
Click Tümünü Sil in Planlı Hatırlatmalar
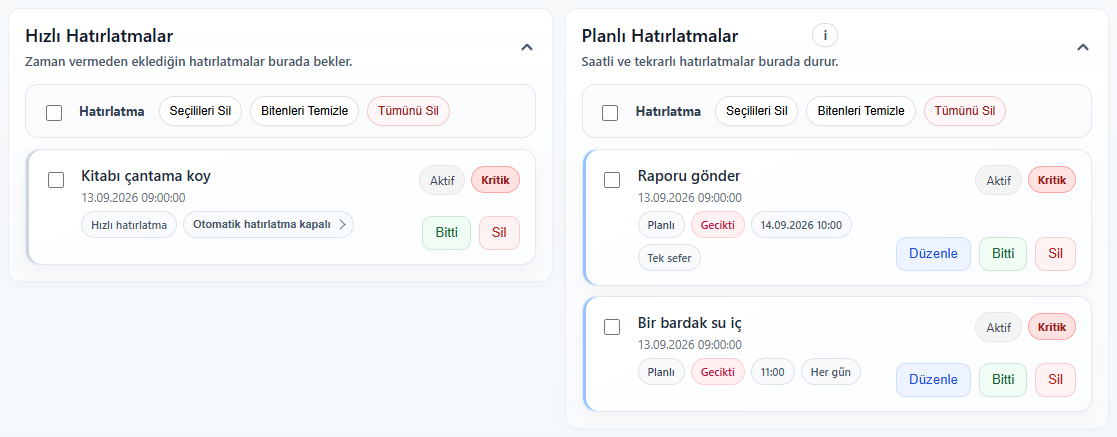pyautogui.click(x=965, y=111)
